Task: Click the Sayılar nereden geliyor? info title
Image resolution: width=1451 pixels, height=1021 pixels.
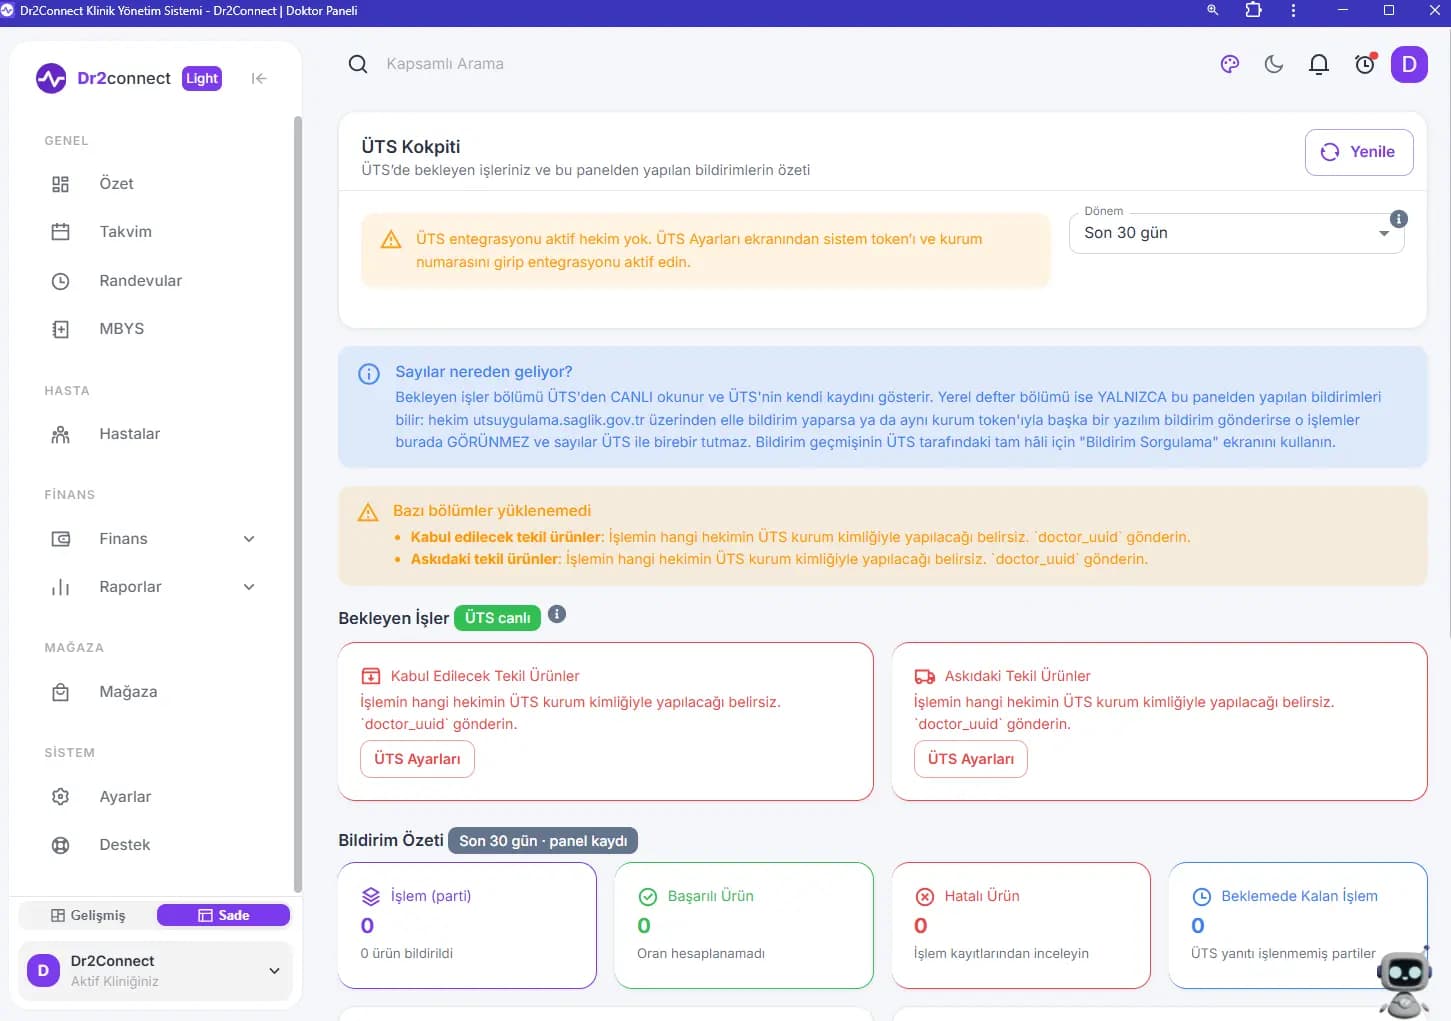Action: (484, 372)
